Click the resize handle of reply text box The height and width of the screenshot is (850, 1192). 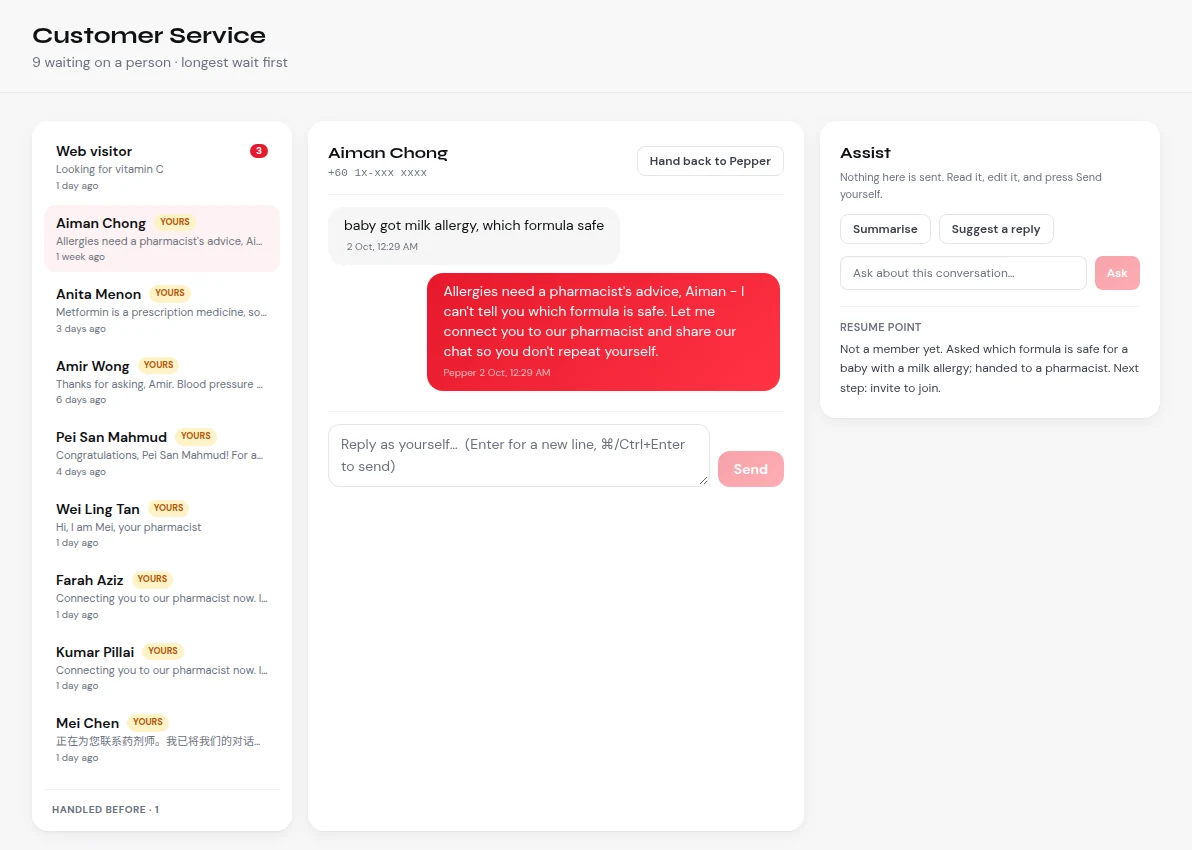(703, 481)
